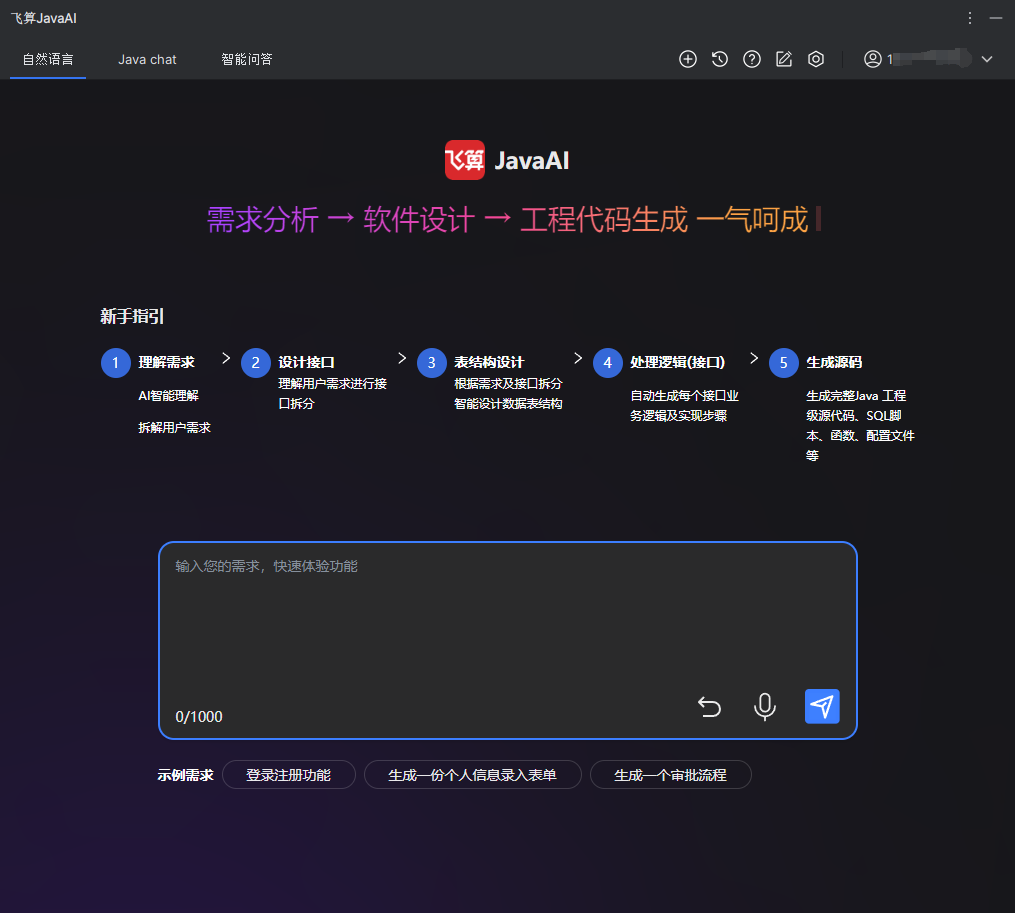This screenshot has height=913, width=1015.
Task: Open the three-dot more options menu
Action: 970,18
